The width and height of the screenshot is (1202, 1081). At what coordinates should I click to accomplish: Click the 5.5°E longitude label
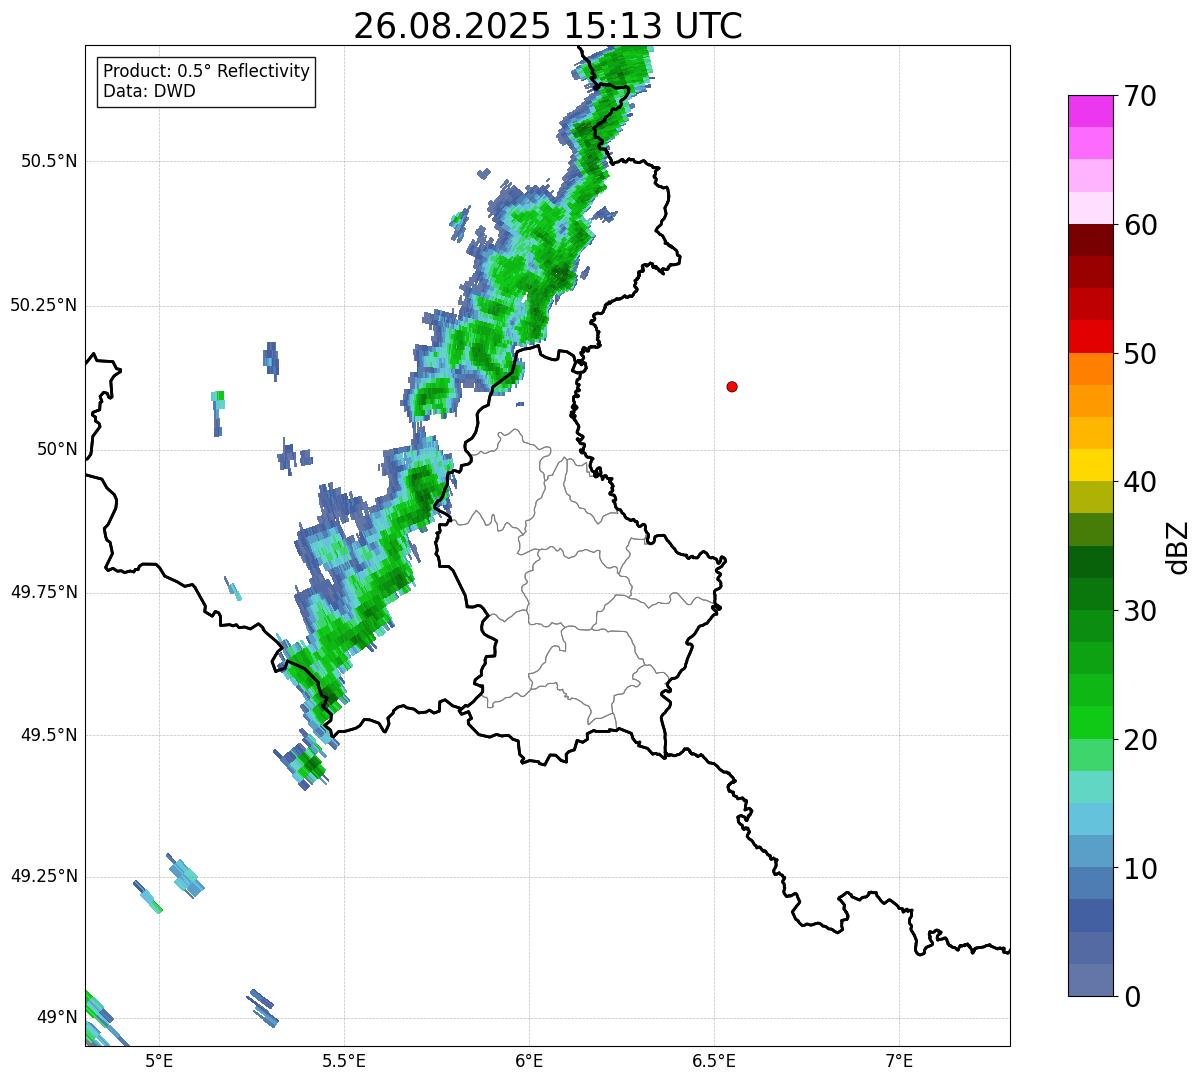coord(344,1061)
